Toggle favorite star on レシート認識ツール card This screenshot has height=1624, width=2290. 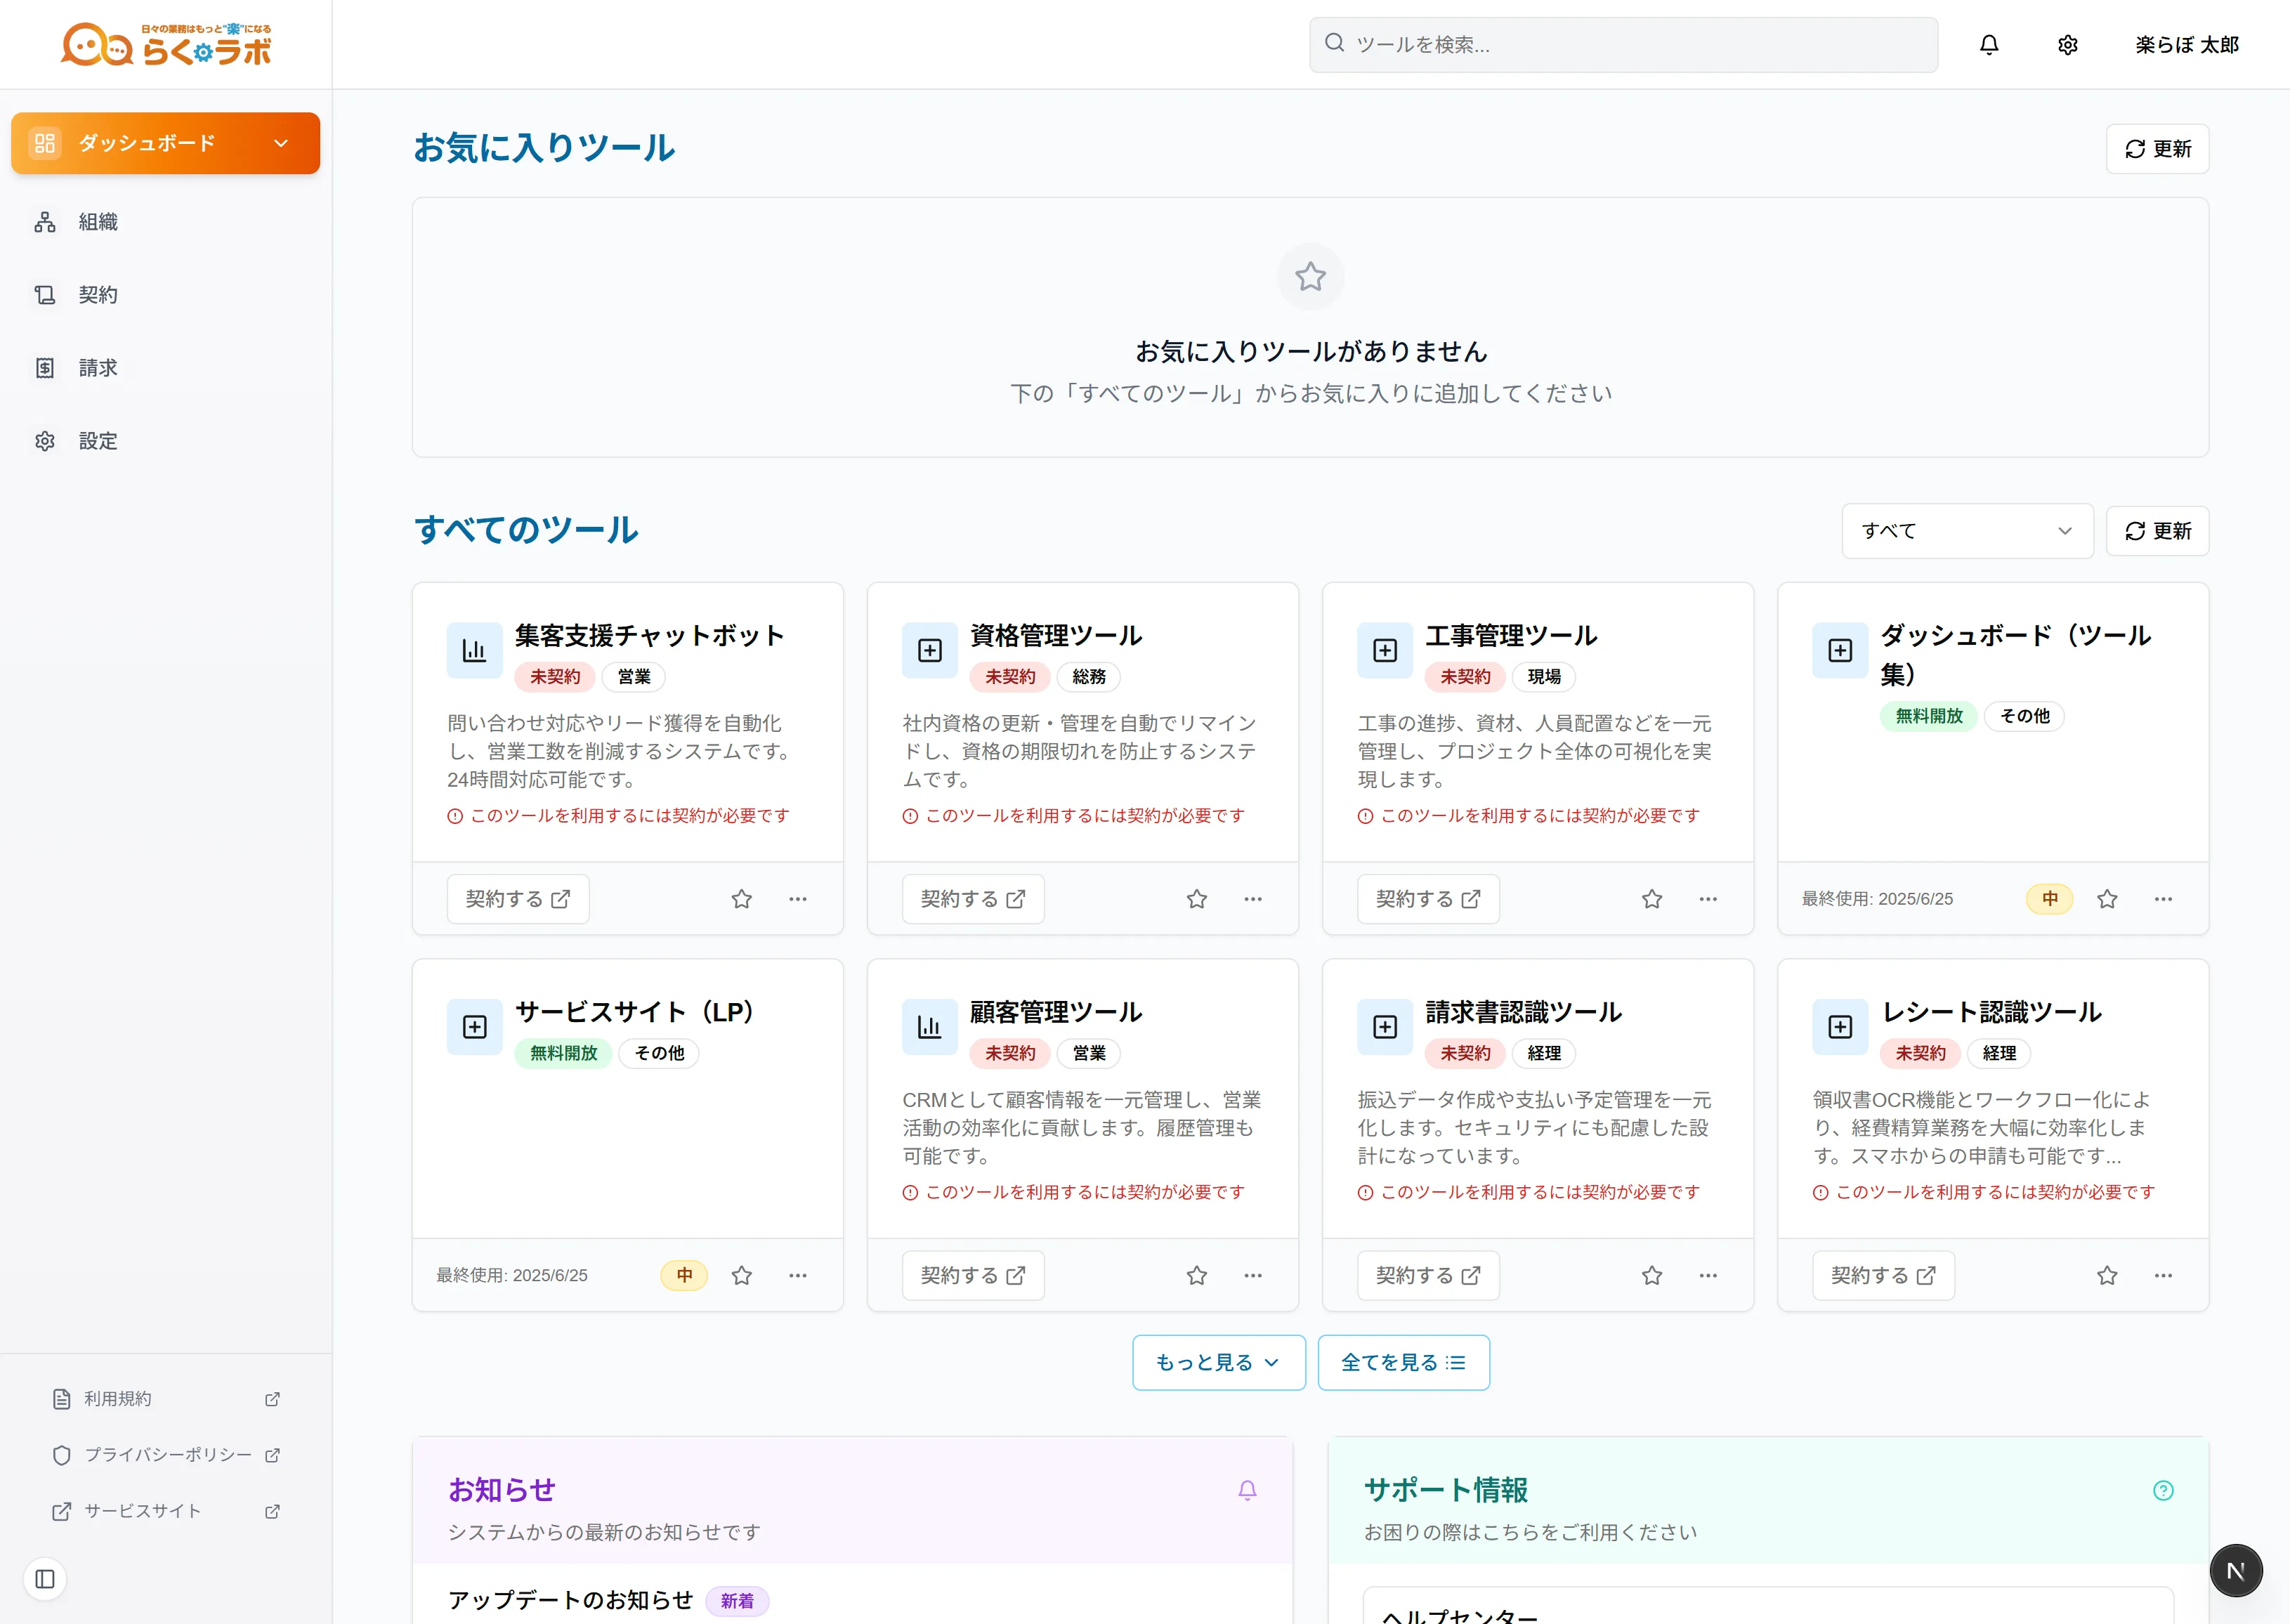2107,1275
